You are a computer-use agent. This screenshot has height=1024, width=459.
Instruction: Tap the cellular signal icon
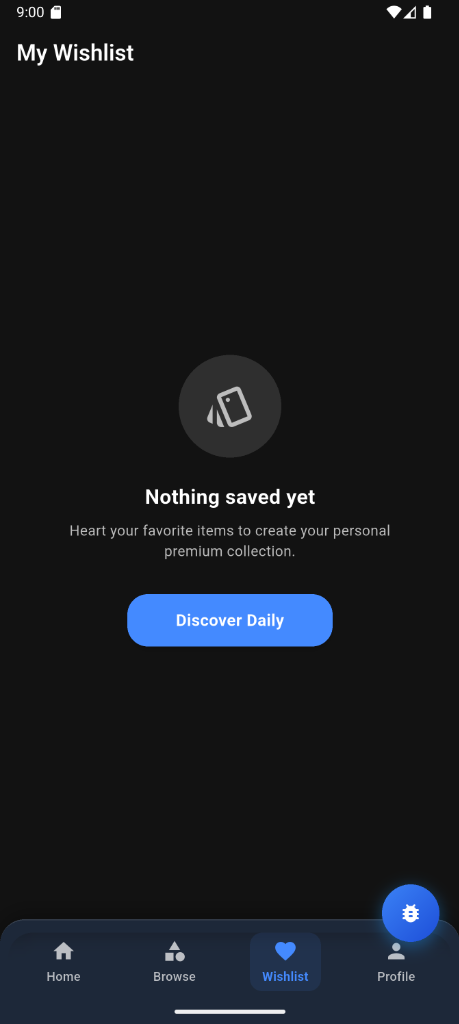410,12
